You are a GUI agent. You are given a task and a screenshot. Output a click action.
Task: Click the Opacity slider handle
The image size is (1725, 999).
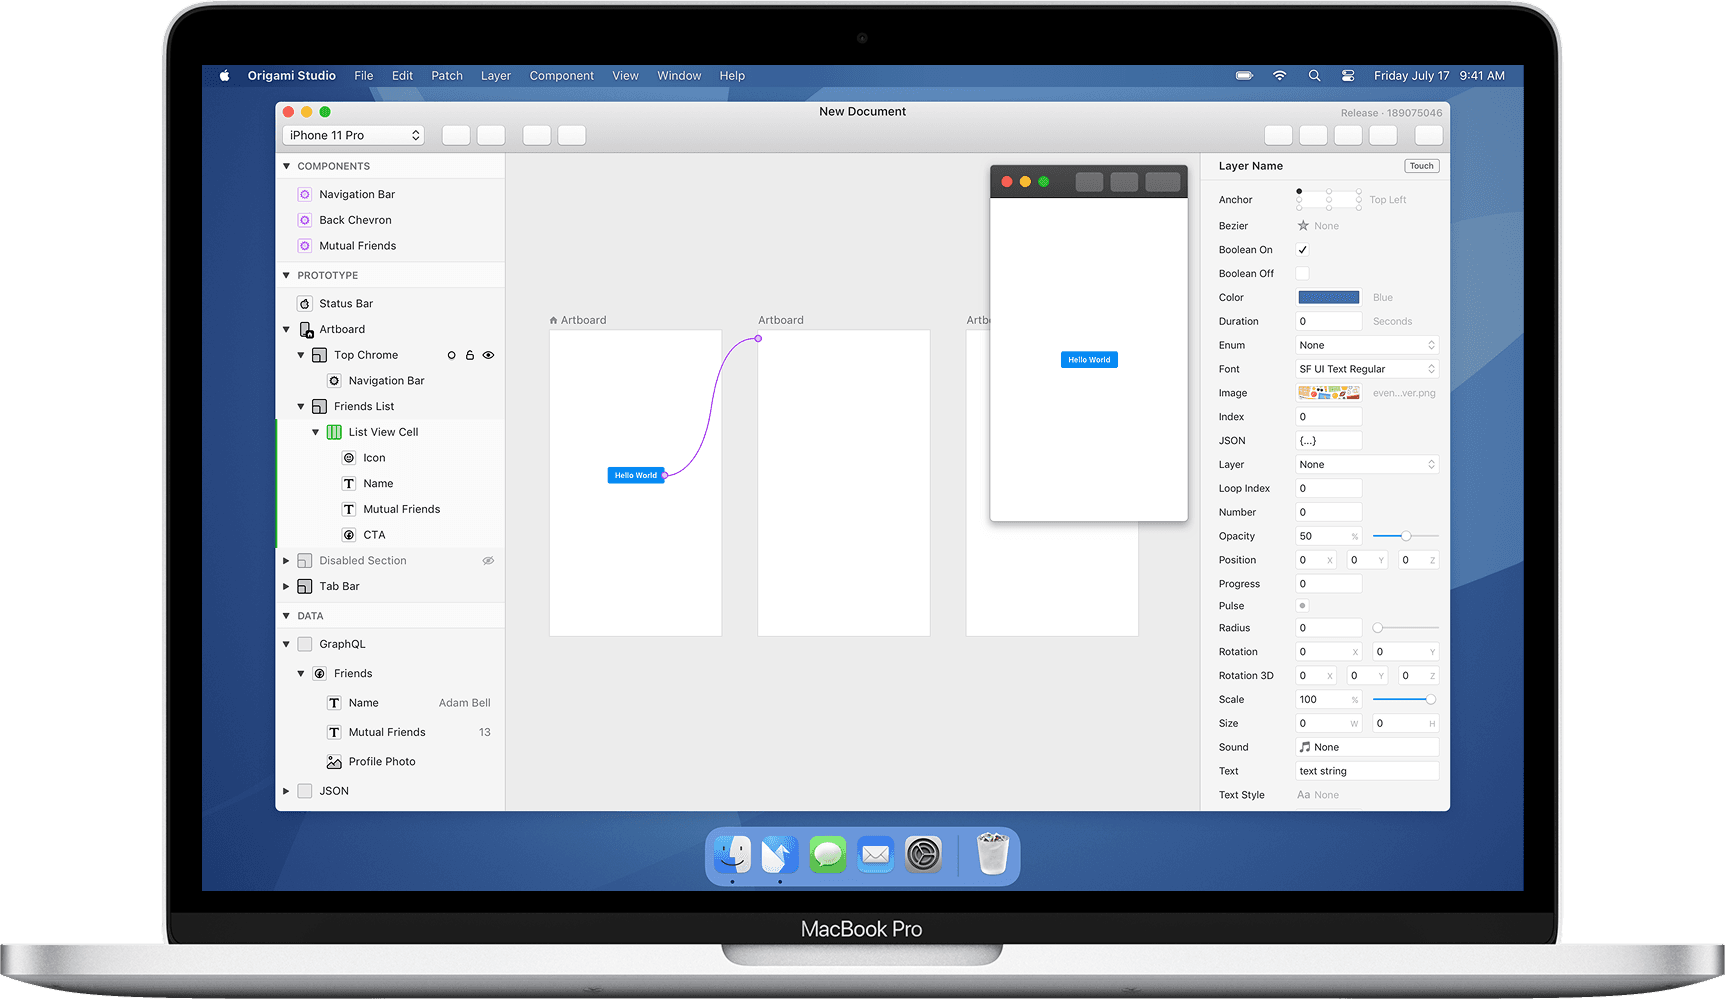[x=1406, y=537]
